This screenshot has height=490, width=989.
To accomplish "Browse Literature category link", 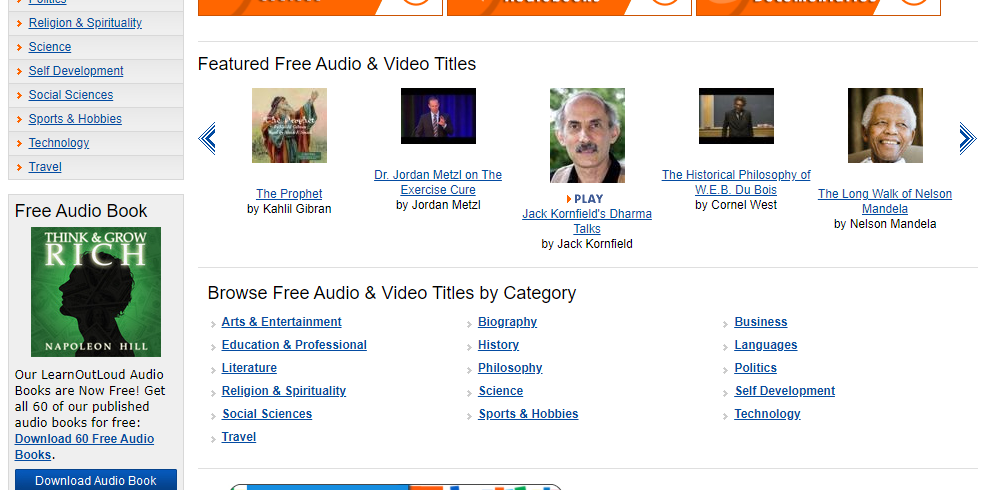I will point(249,368).
